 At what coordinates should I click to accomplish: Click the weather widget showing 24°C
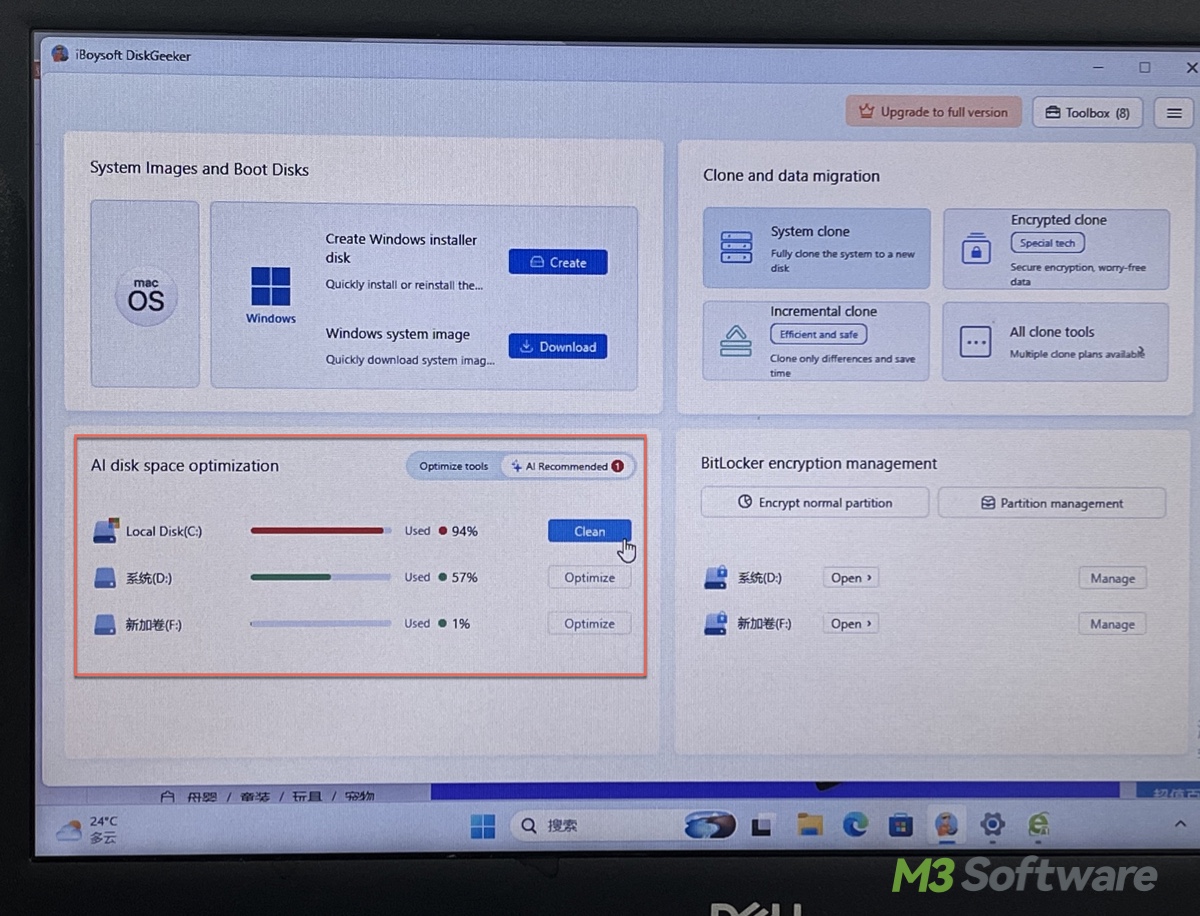(x=88, y=829)
